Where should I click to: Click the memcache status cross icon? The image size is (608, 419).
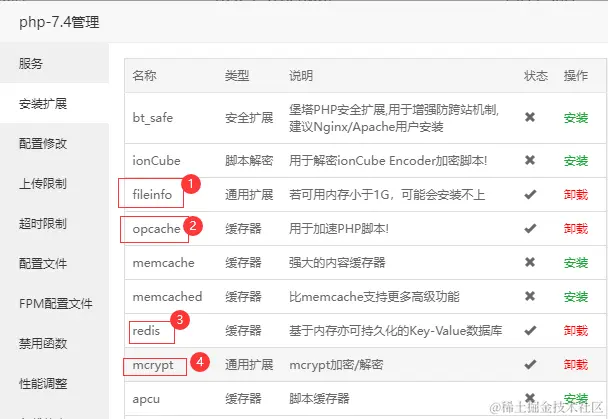(530, 262)
